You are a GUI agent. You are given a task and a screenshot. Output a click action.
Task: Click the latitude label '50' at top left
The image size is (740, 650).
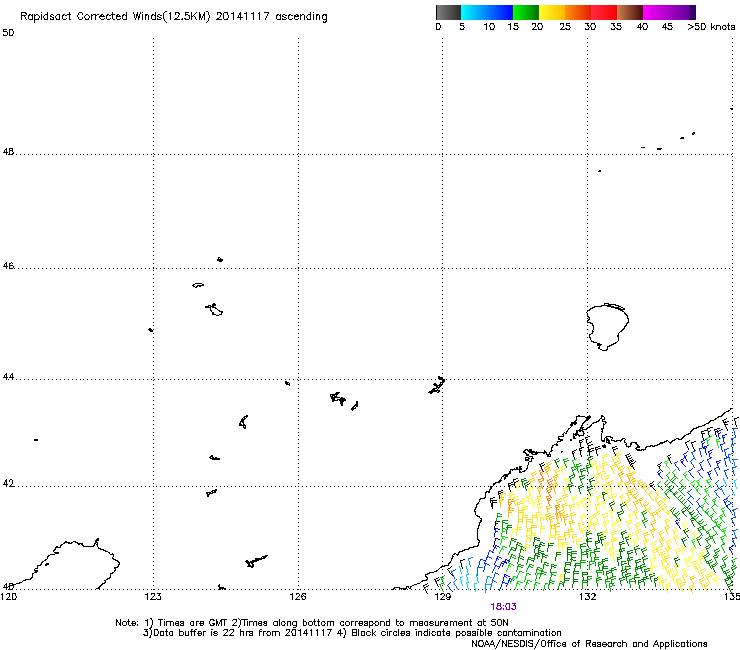pos(8,33)
